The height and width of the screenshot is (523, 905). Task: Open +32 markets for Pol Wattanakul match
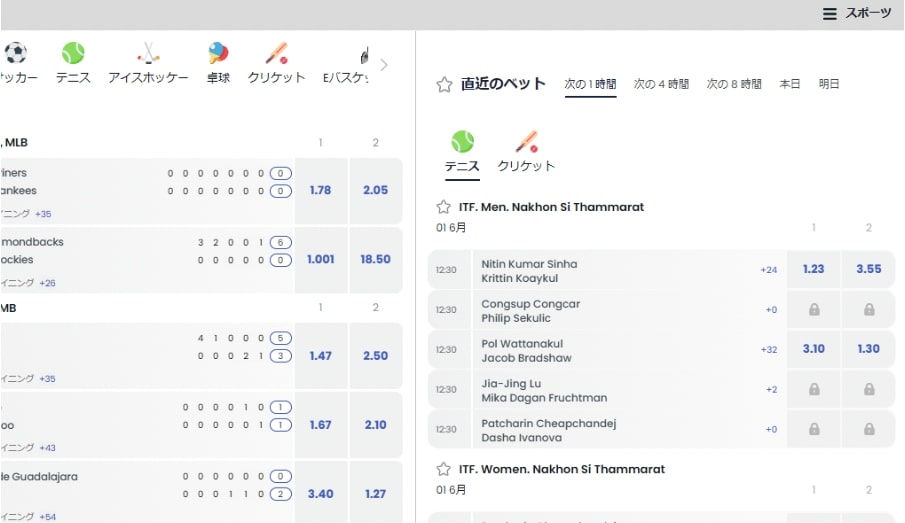[x=769, y=349]
